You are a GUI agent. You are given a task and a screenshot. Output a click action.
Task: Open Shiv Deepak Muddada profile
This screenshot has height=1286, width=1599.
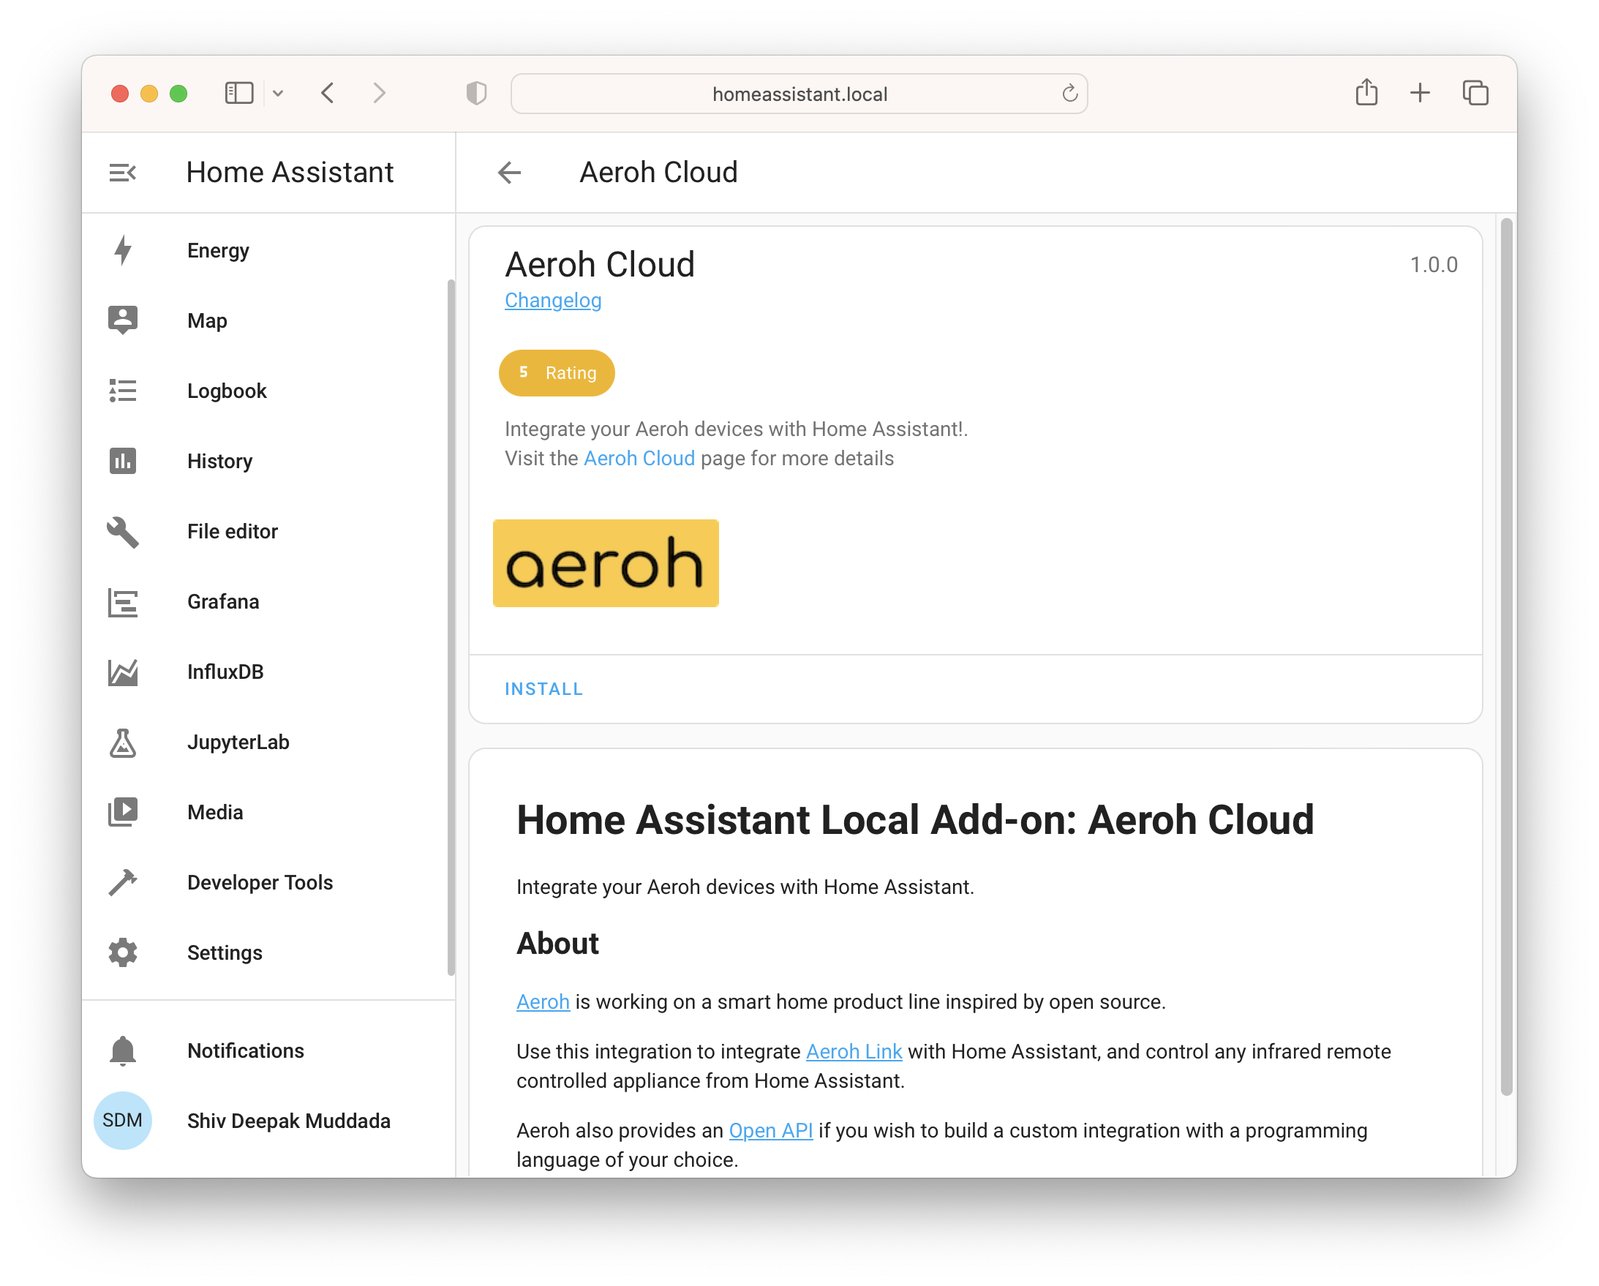289,1121
